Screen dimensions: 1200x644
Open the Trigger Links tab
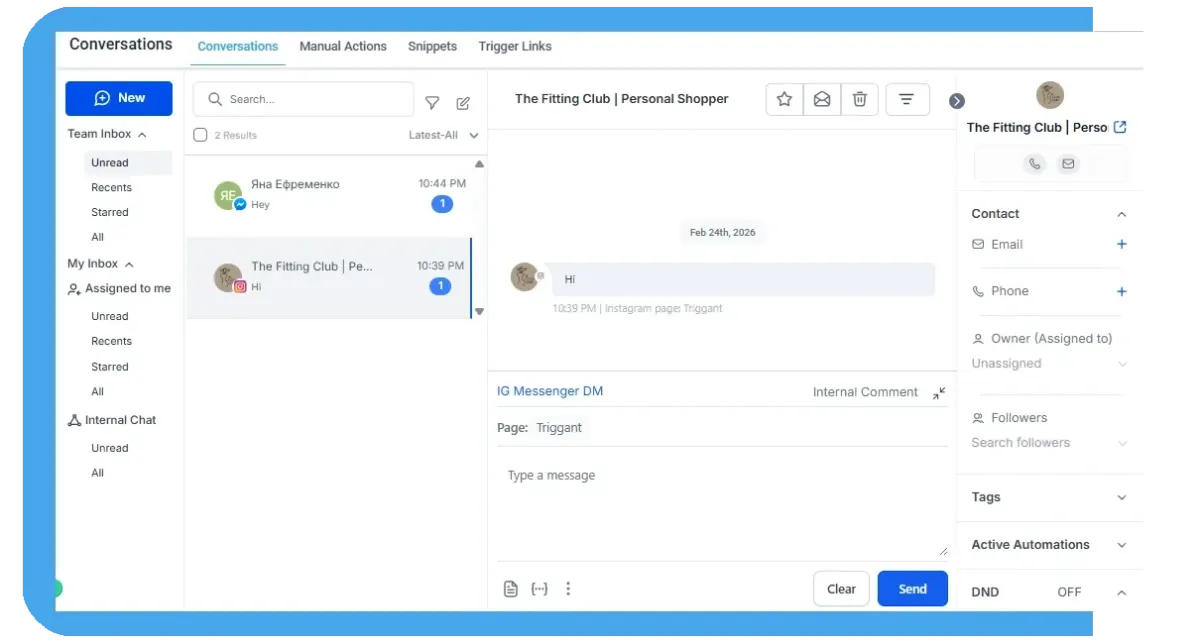pyautogui.click(x=514, y=46)
